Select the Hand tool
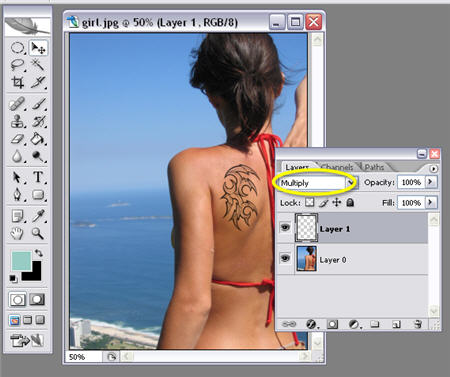 click(17, 233)
